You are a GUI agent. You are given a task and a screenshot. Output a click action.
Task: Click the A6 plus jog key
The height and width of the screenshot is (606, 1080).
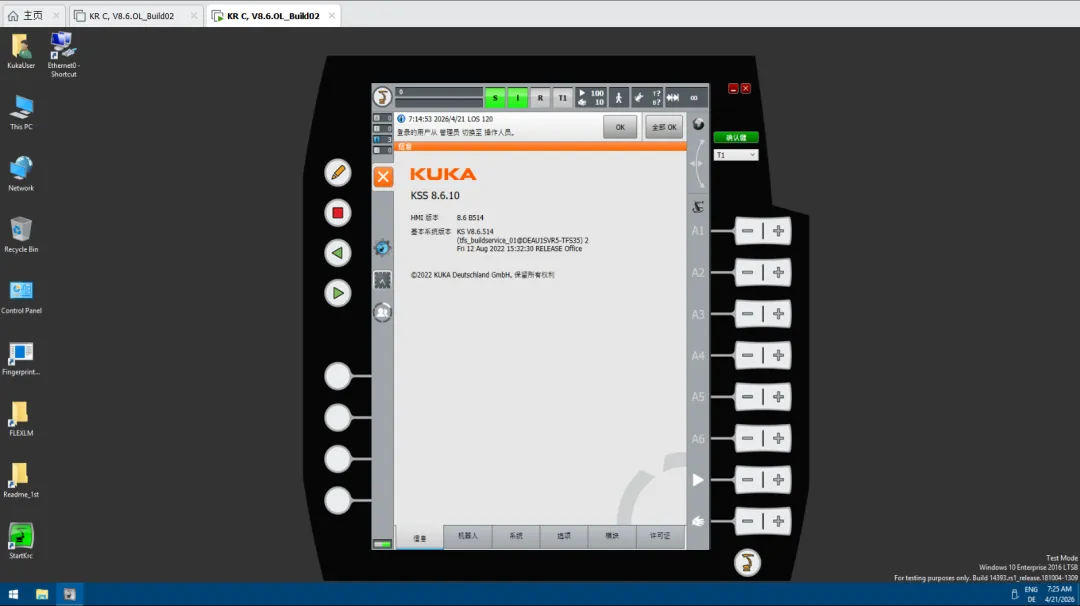pos(778,438)
